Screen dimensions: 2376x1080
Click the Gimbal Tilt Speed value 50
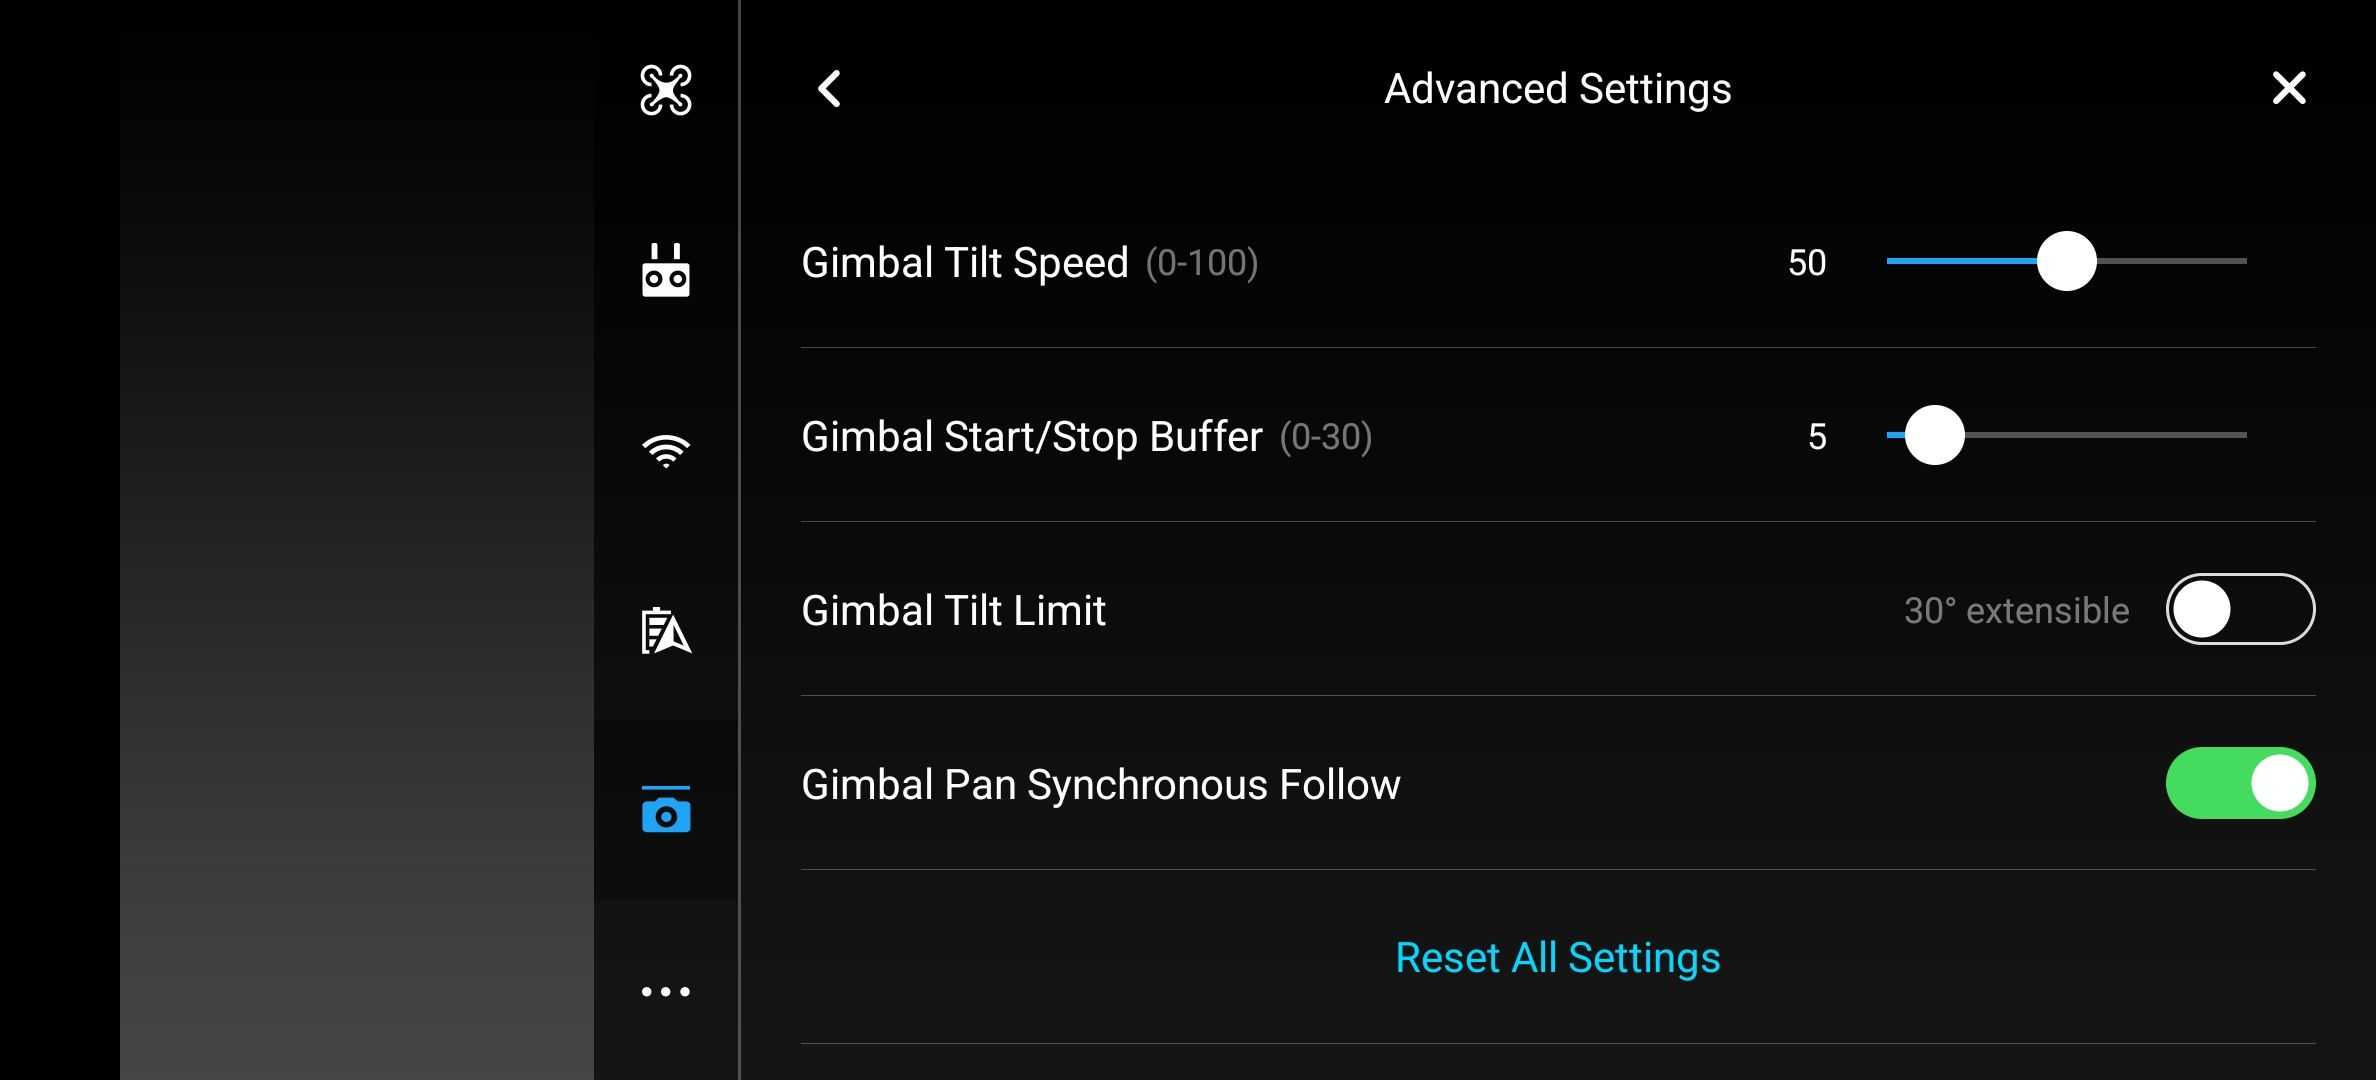pyautogui.click(x=1807, y=263)
